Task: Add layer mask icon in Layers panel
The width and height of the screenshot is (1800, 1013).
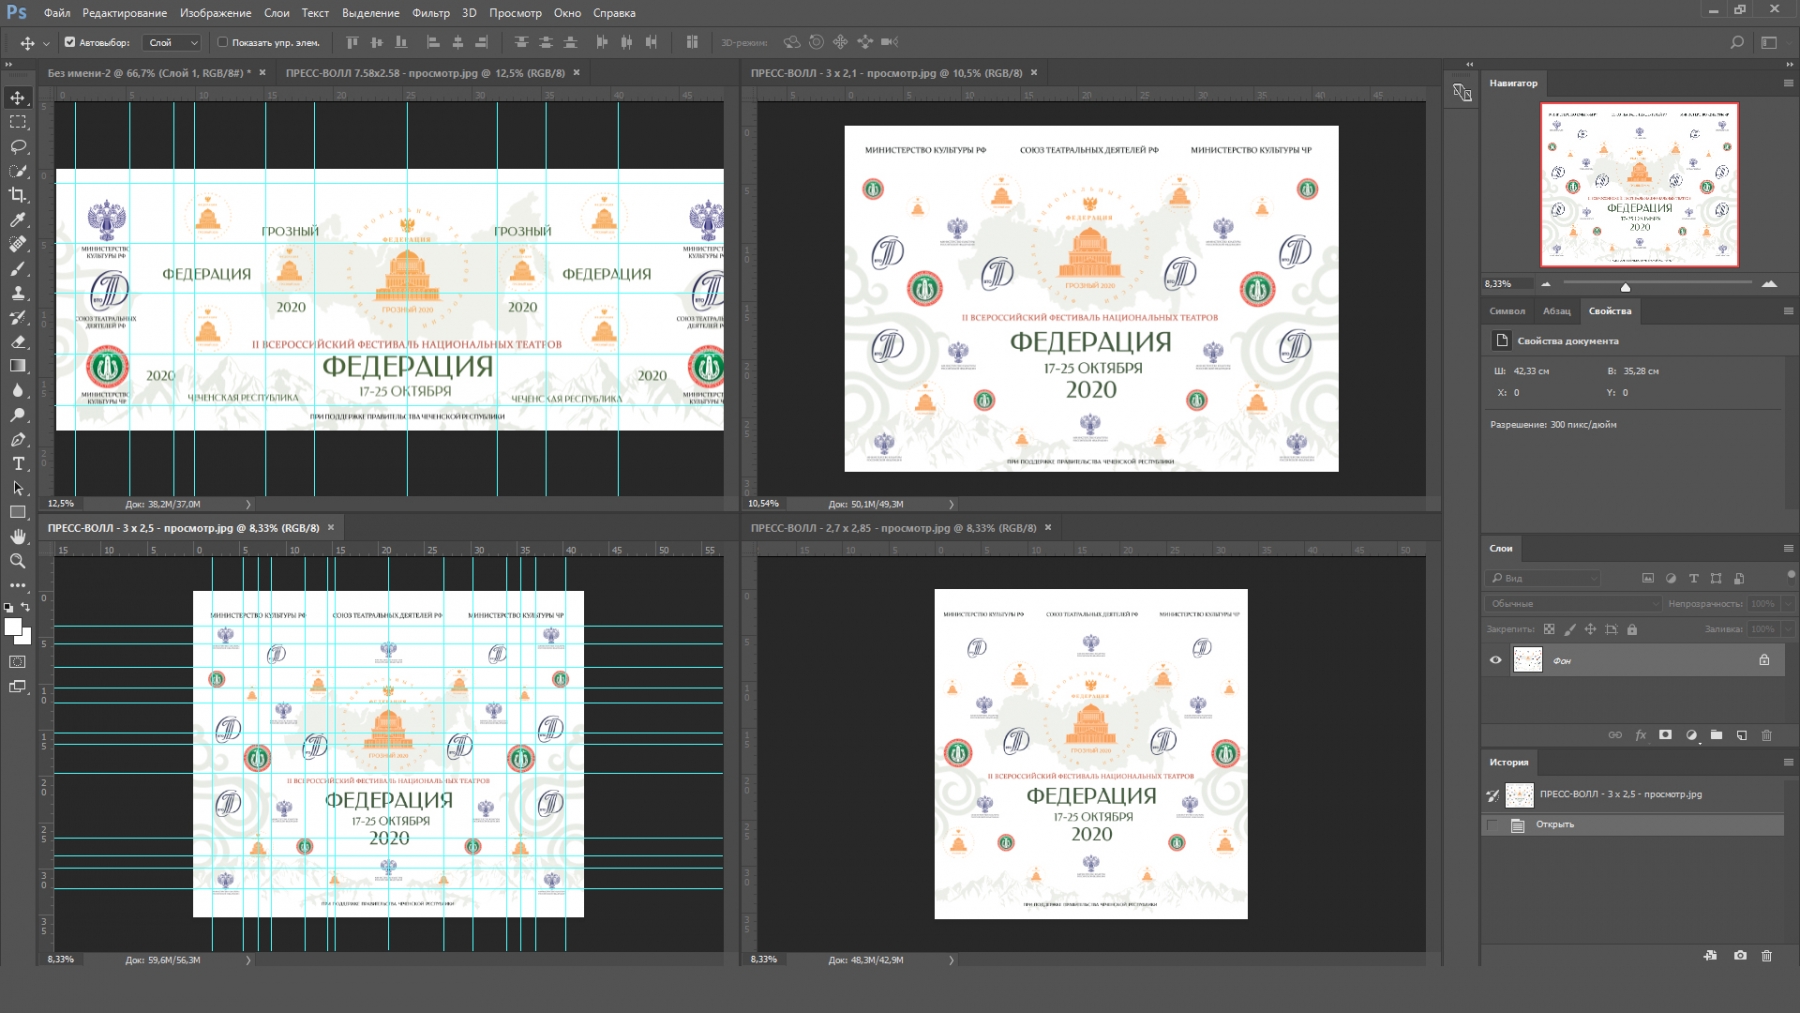Action: (x=1665, y=735)
